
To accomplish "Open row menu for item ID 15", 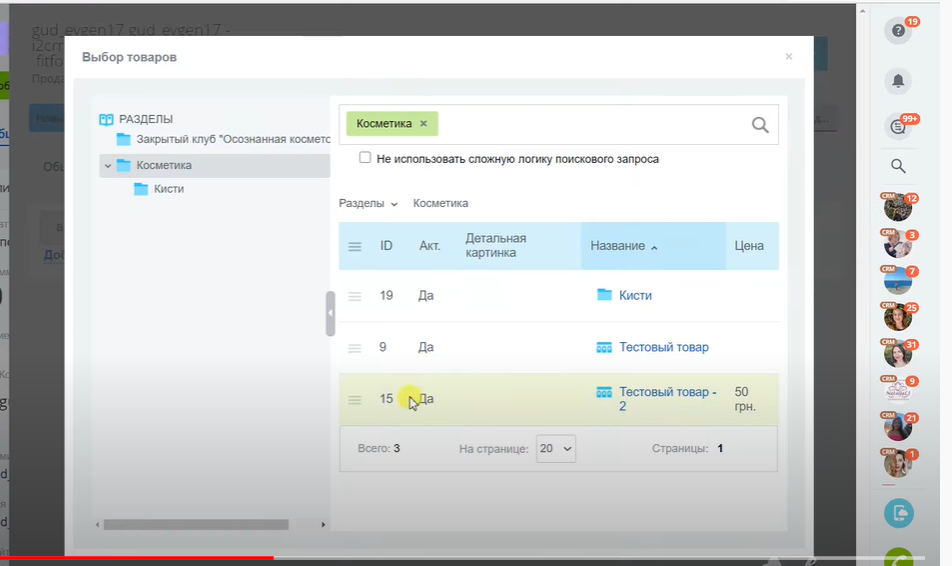I will (355, 400).
